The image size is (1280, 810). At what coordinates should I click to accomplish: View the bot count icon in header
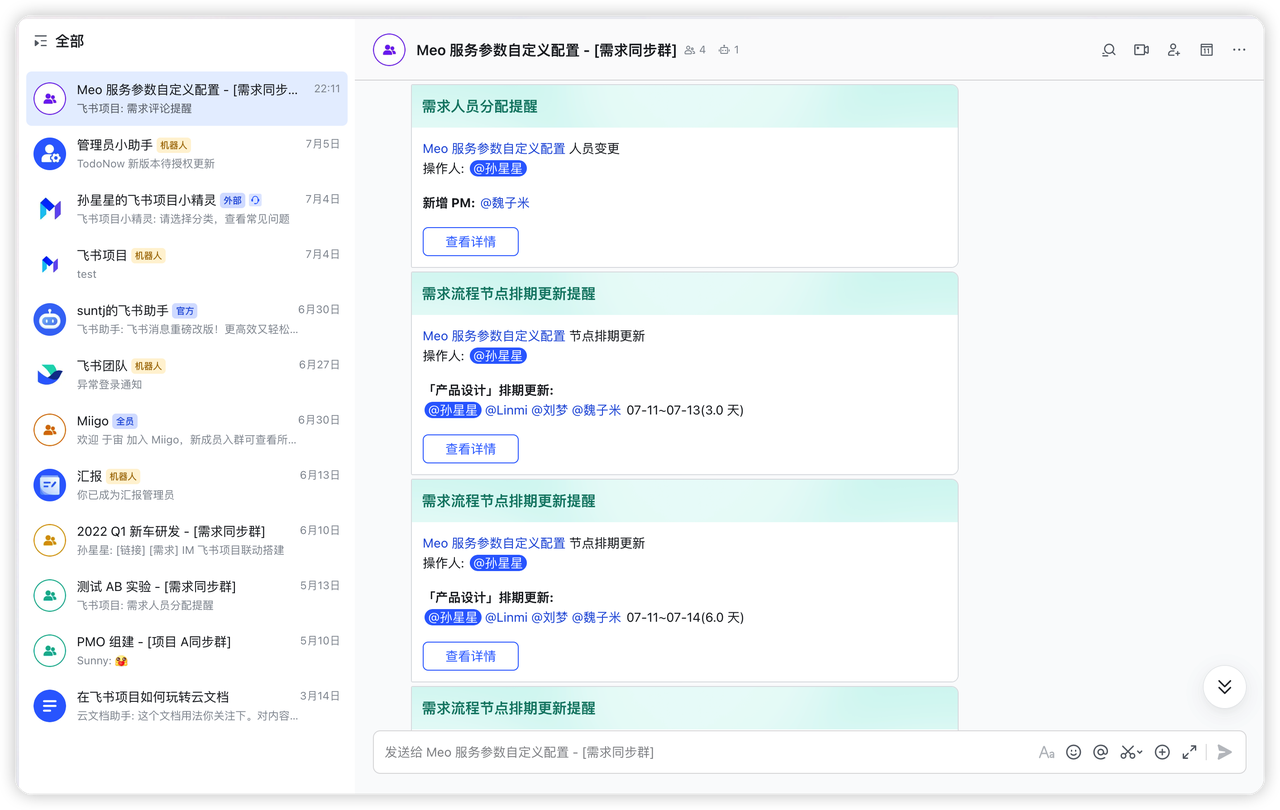(x=729, y=50)
